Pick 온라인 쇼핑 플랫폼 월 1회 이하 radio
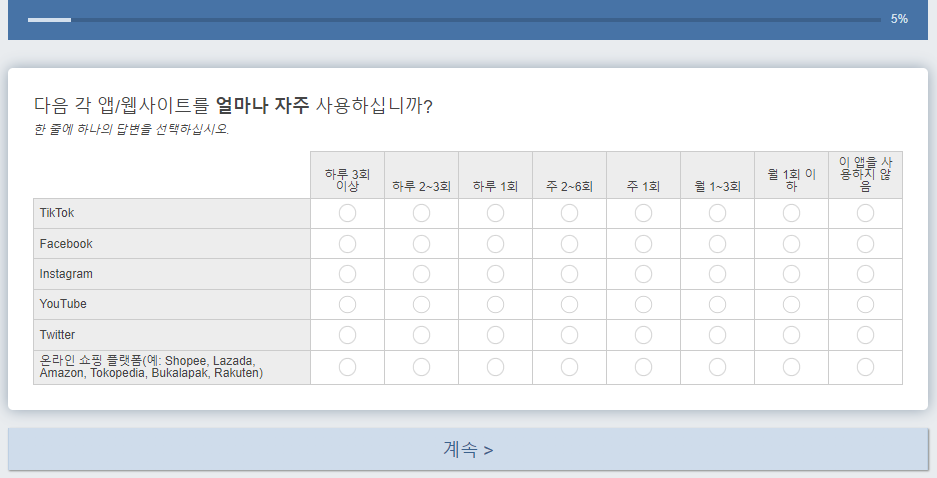 click(792, 367)
